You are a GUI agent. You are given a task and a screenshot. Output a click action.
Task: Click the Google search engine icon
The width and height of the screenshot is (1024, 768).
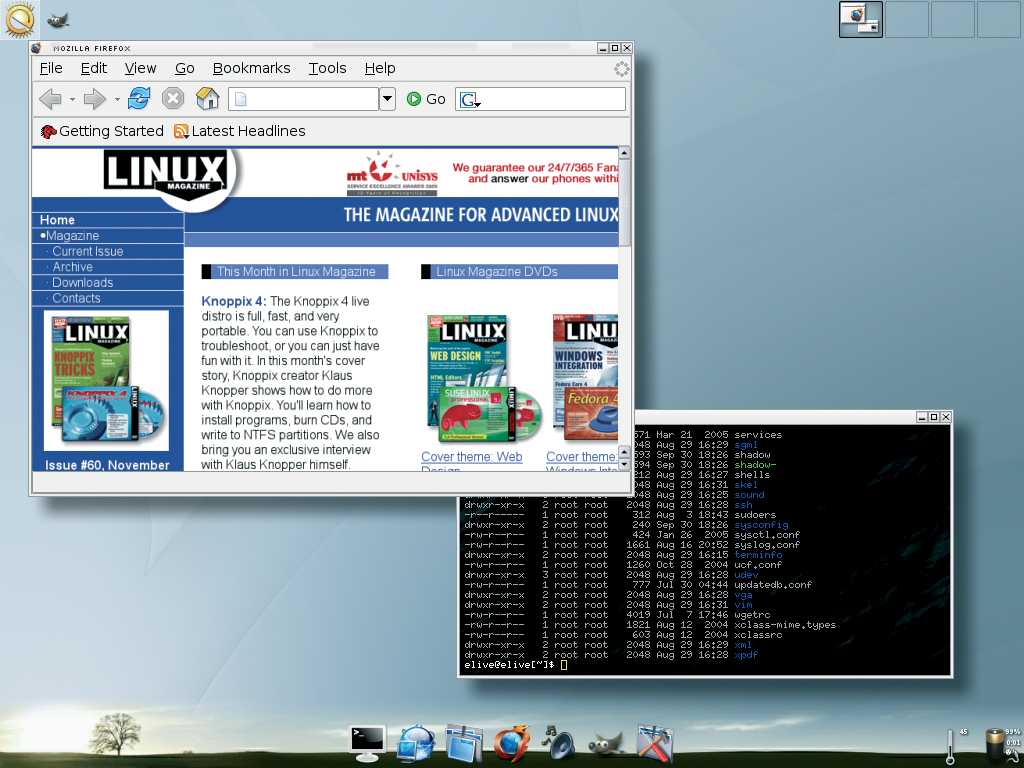[470, 99]
